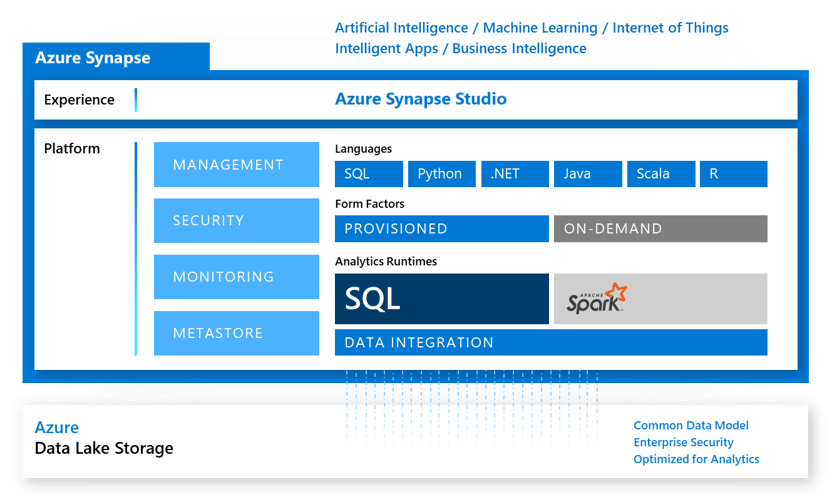Viewport: 832px width, 502px height.
Task: Choose the Java language tile
Action: tap(588, 174)
